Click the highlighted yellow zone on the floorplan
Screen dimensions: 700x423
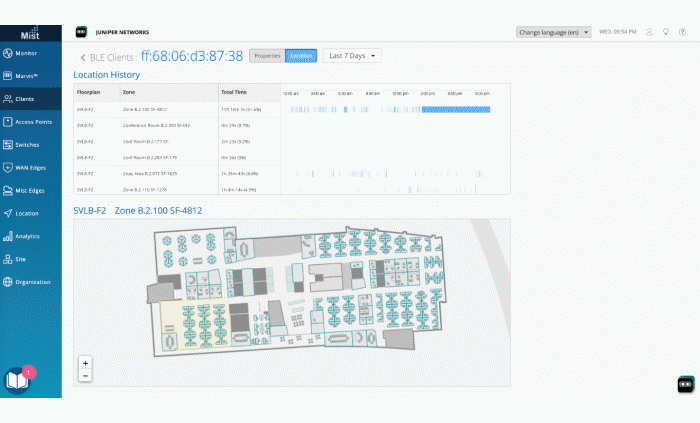[x=195, y=323]
